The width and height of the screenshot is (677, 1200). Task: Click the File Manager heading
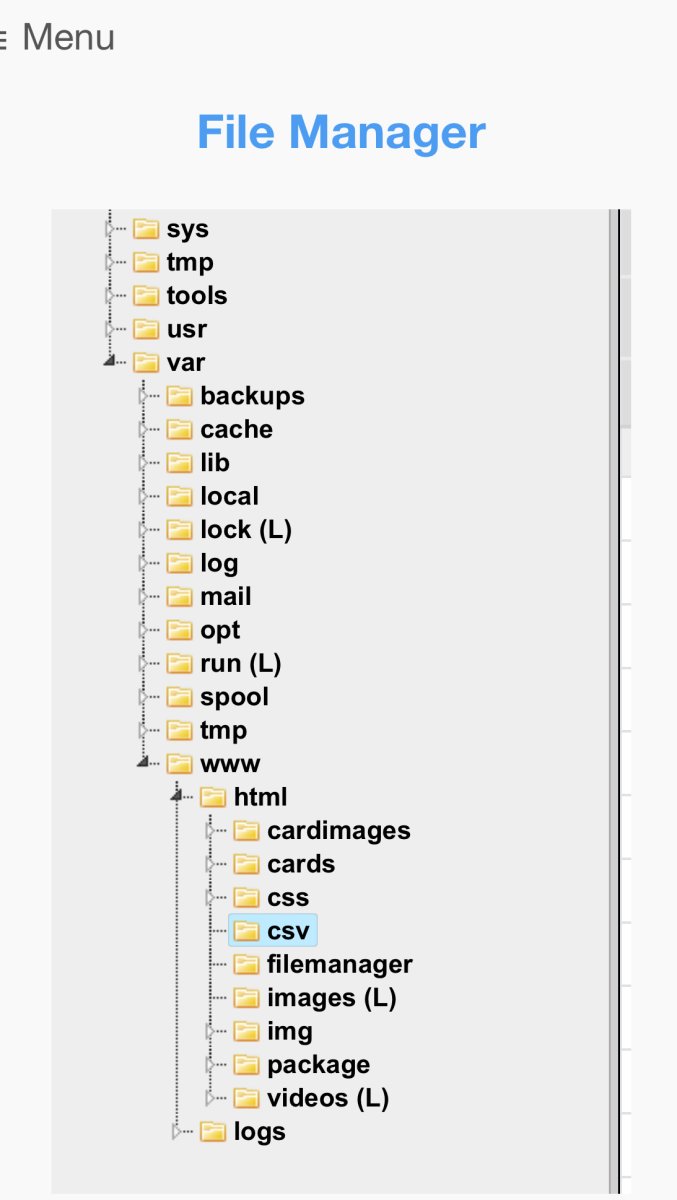point(341,133)
